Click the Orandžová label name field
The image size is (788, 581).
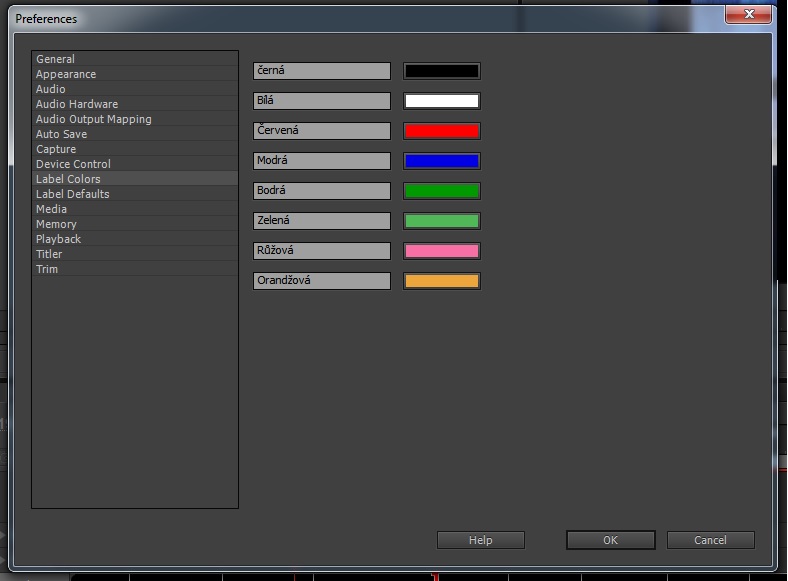pyautogui.click(x=322, y=280)
